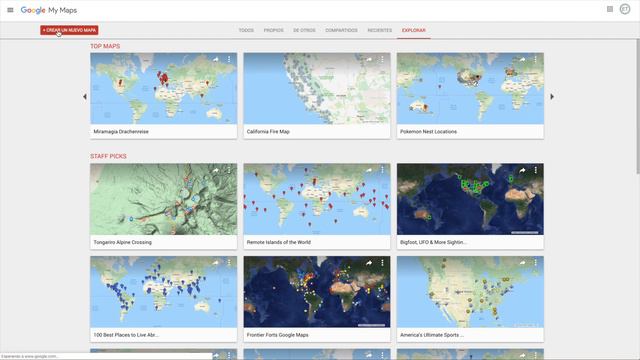This screenshot has height=360, width=640.
Task: Click the Miramagia Drachenreise title text
Action: [121, 132]
